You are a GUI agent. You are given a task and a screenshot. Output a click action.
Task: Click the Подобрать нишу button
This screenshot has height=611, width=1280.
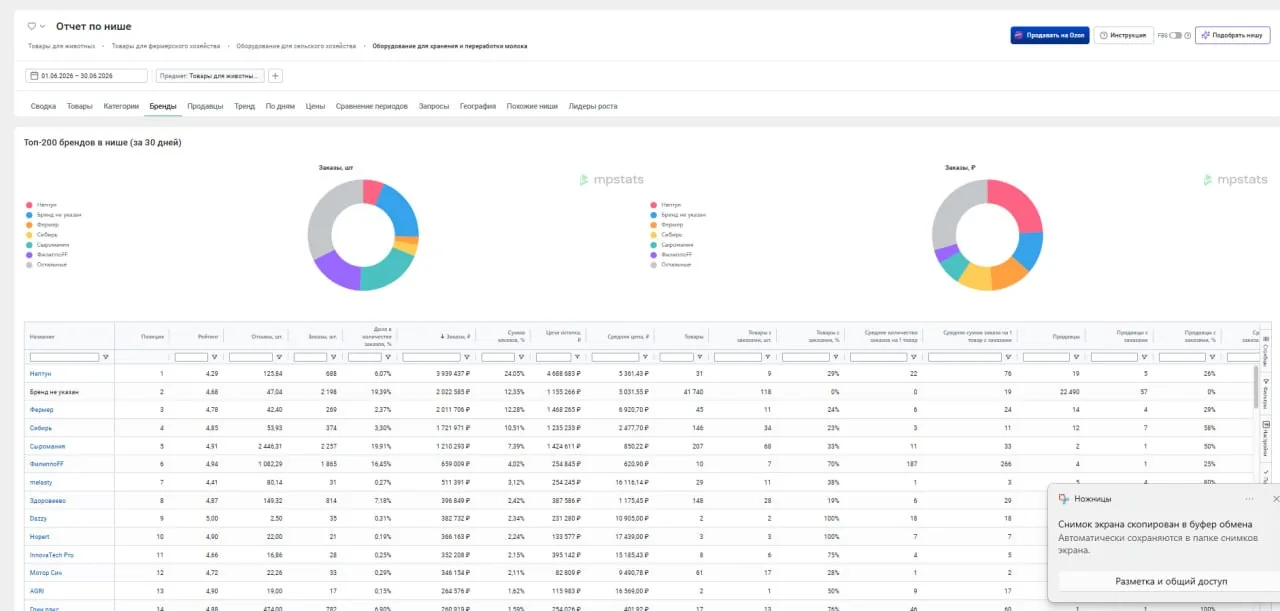click(1232, 35)
